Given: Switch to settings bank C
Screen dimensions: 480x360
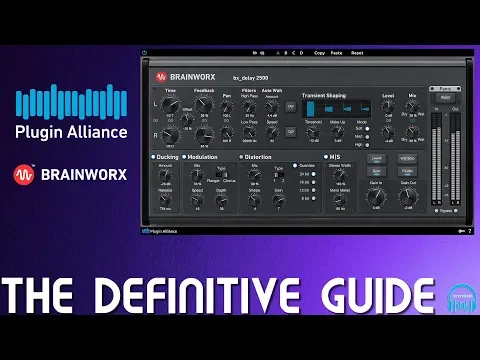Looking at the screenshot, I should (294, 53).
